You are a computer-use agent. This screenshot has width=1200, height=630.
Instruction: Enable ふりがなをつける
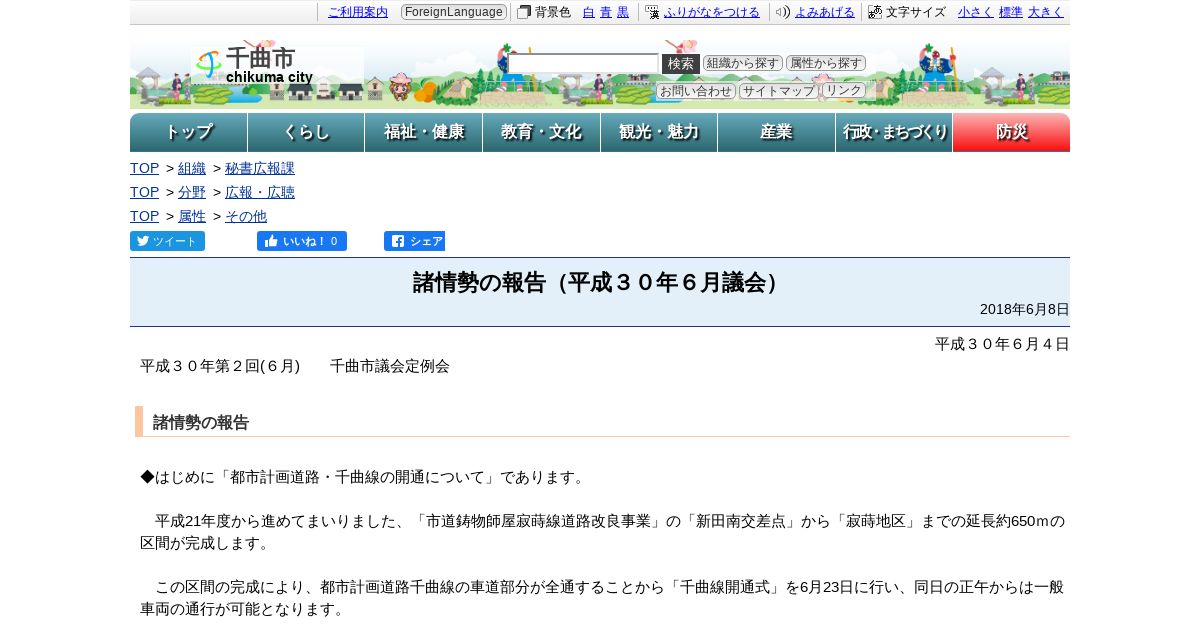coord(712,12)
